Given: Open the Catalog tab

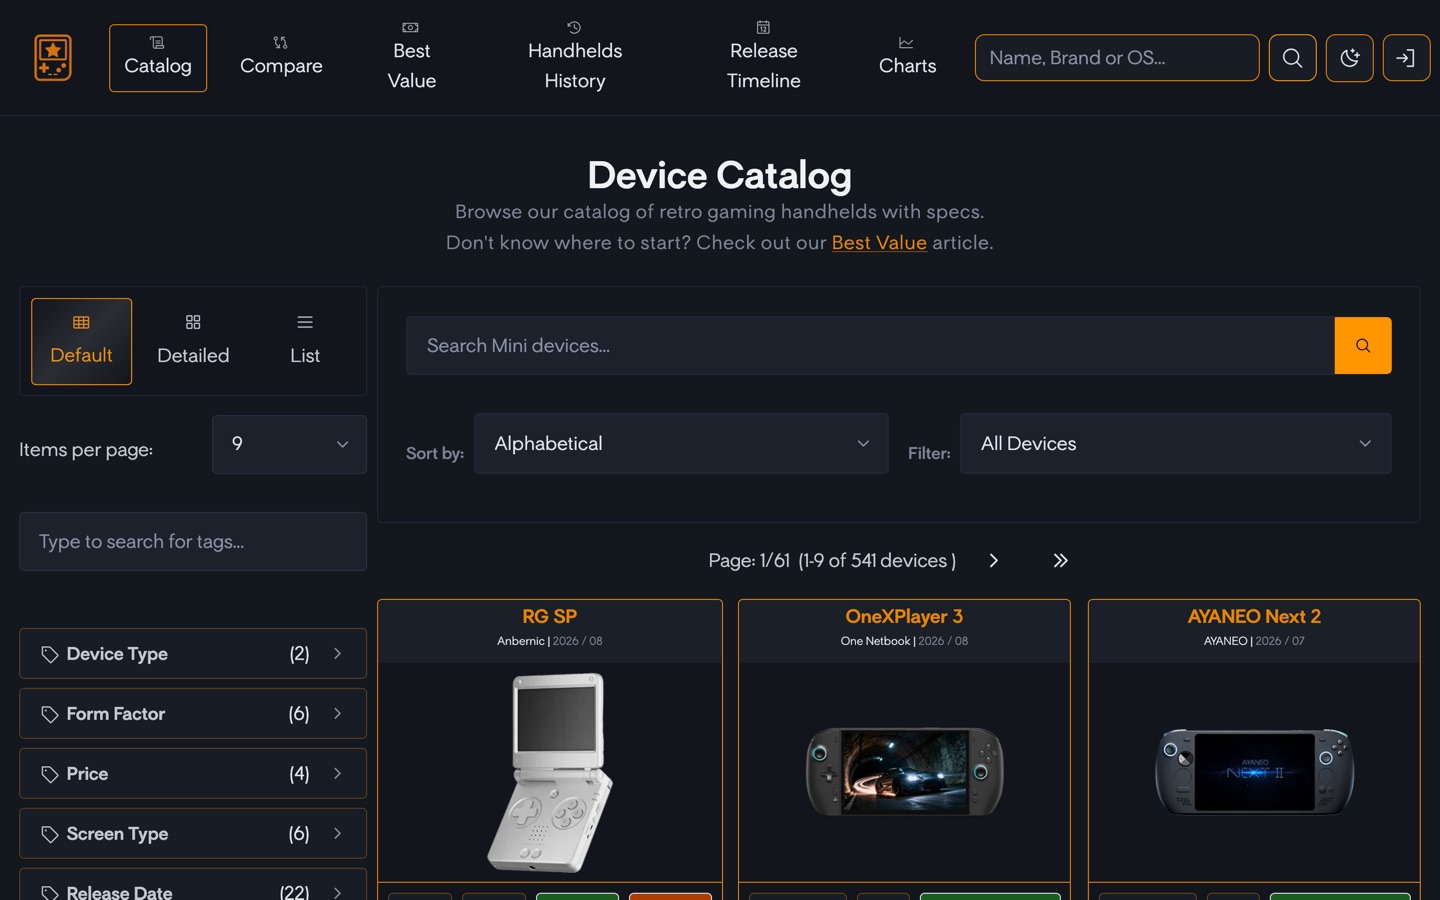Looking at the screenshot, I should [158, 58].
